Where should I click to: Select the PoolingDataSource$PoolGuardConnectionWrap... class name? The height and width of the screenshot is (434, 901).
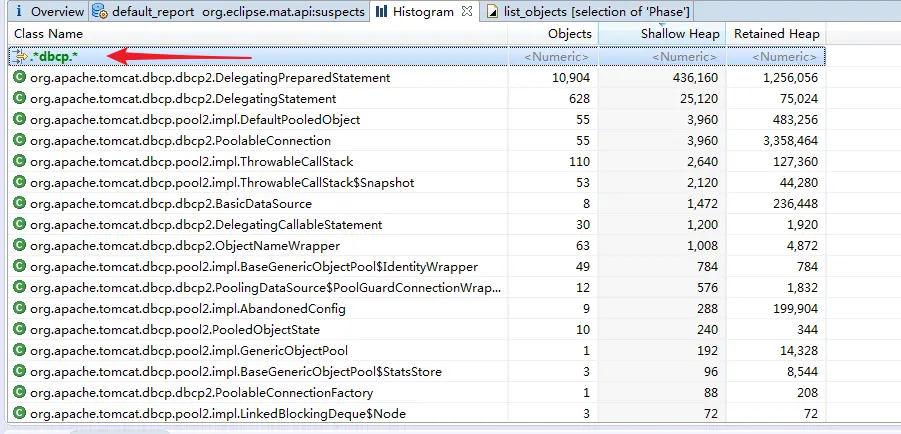tap(265, 287)
